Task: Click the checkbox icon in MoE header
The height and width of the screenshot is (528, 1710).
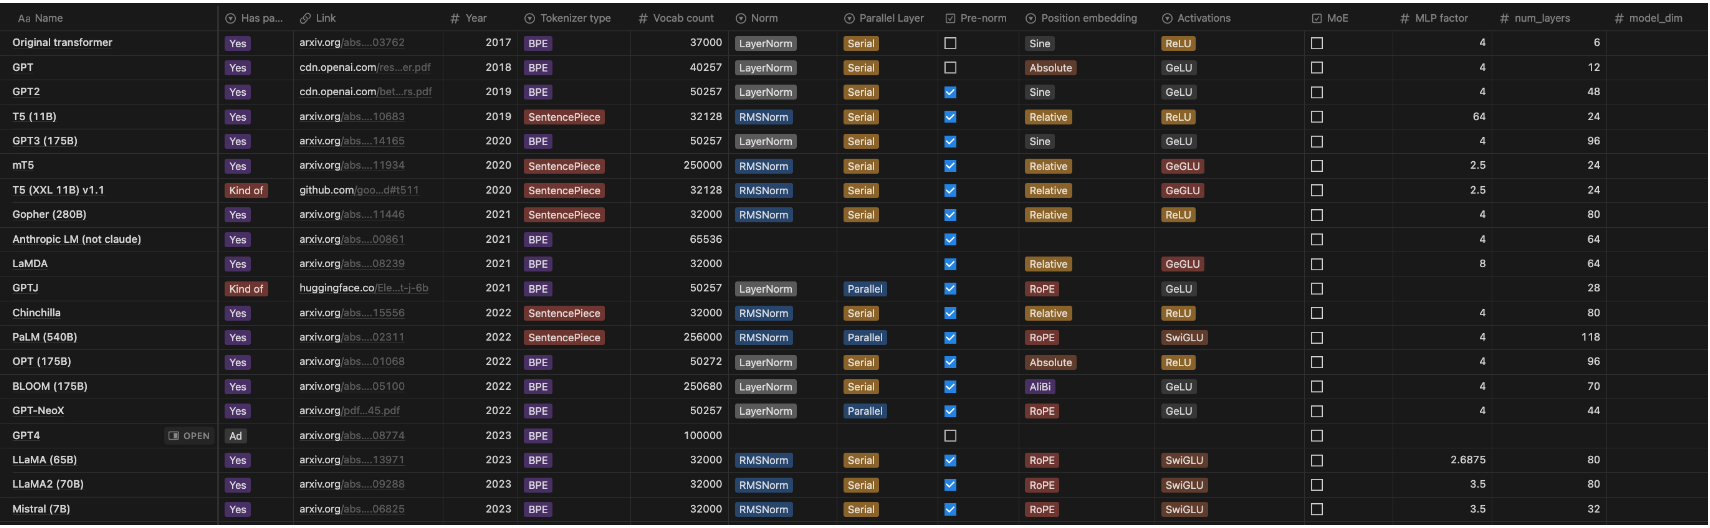Action: point(1317,18)
